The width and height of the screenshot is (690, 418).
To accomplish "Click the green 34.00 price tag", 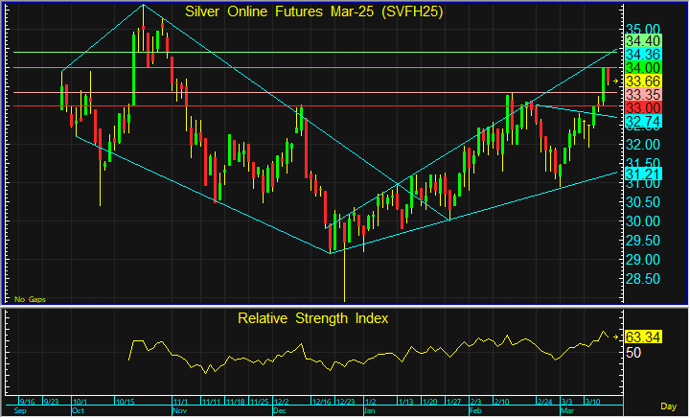I will [x=641, y=67].
